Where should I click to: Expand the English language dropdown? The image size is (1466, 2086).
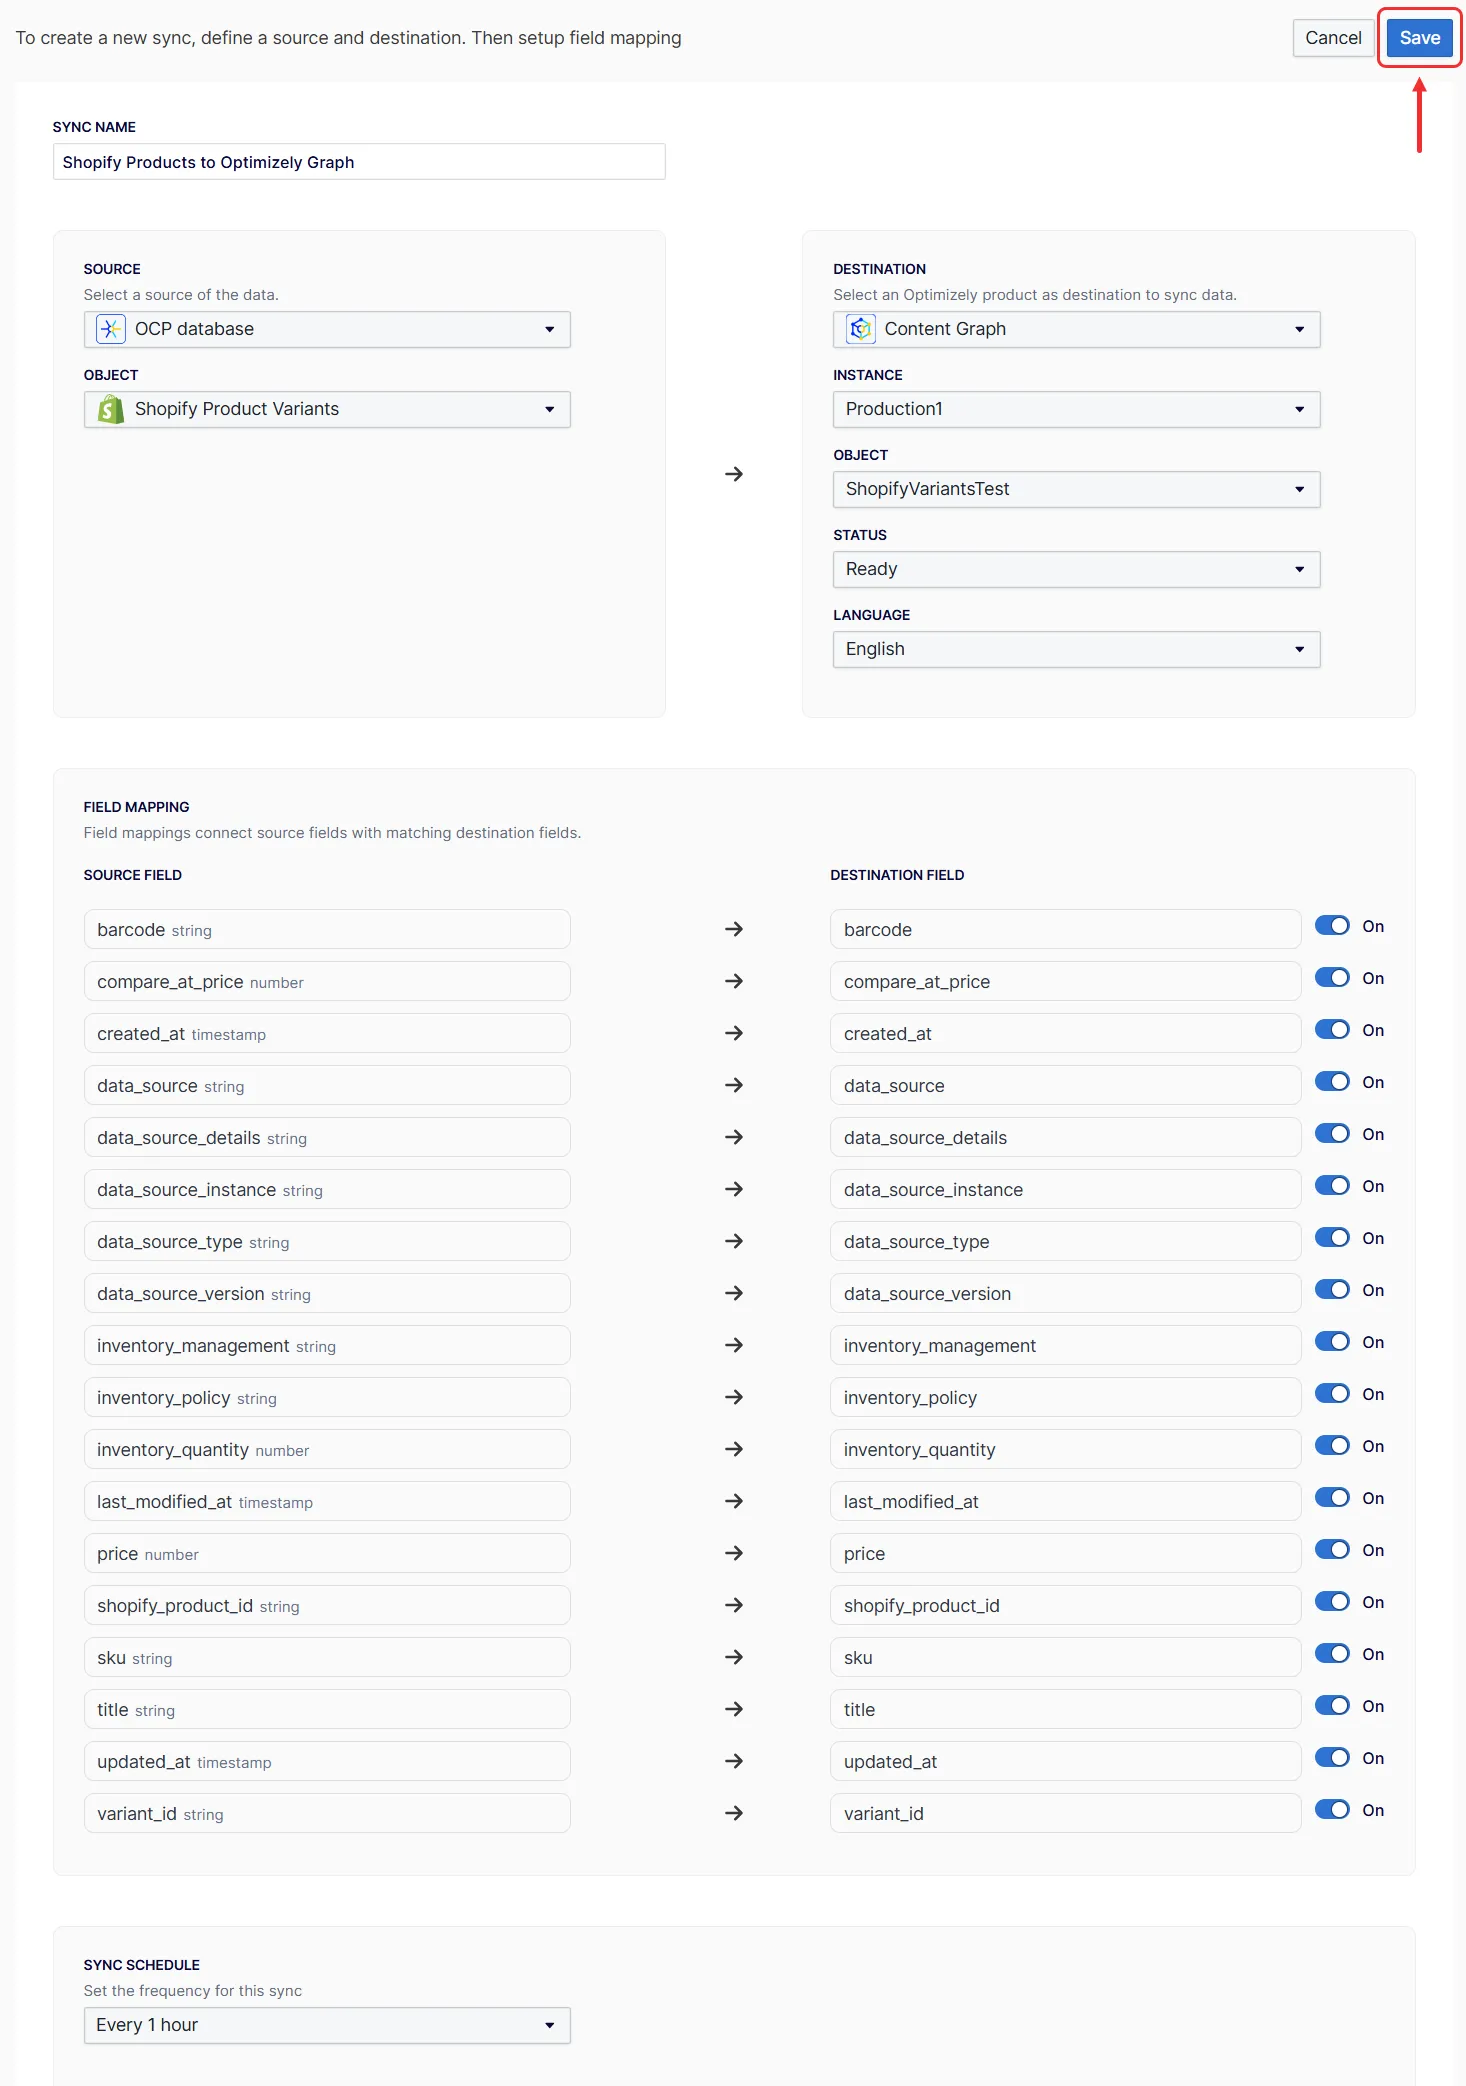coord(1076,649)
